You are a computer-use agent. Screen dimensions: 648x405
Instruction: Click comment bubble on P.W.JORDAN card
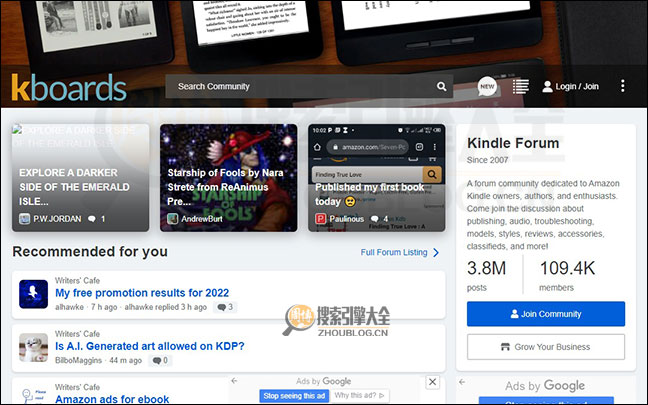click(x=92, y=219)
